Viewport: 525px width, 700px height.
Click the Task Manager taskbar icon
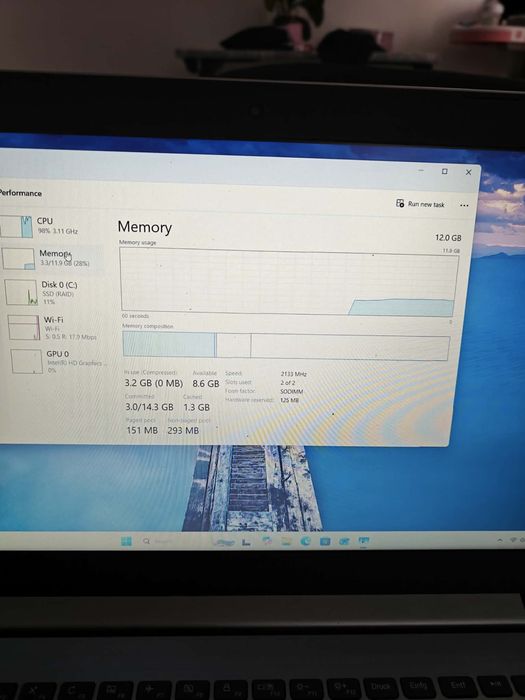pyautogui.click(x=364, y=541)
